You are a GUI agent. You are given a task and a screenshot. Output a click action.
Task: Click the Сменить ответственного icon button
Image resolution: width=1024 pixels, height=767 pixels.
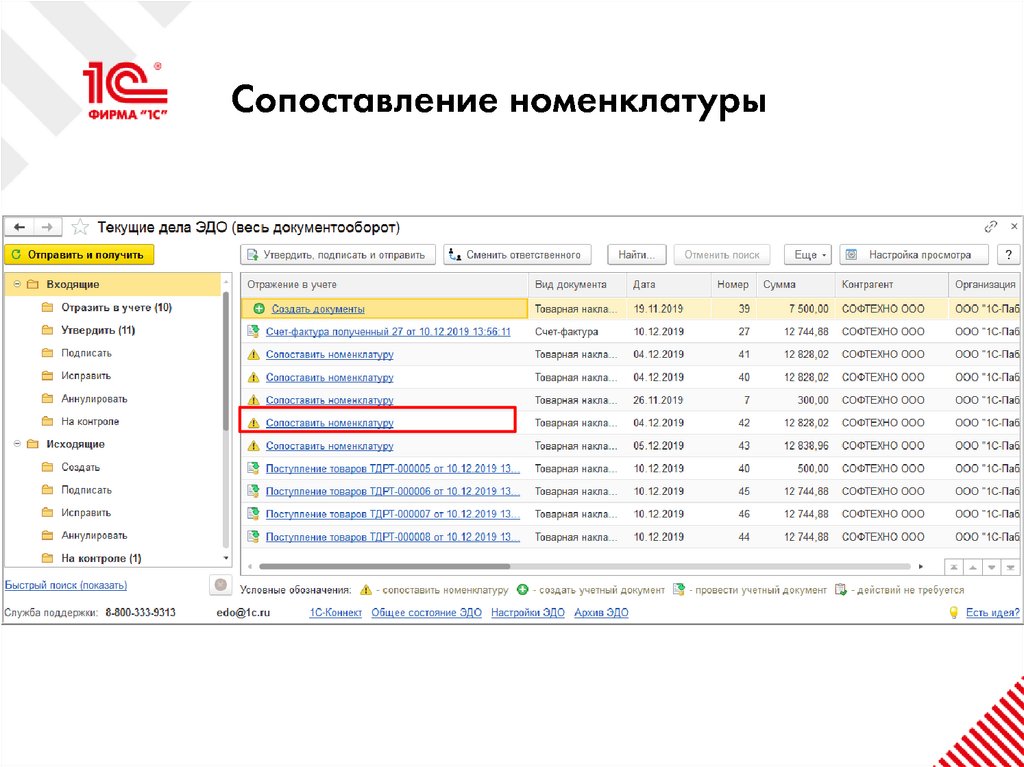(x=455, y=254)
